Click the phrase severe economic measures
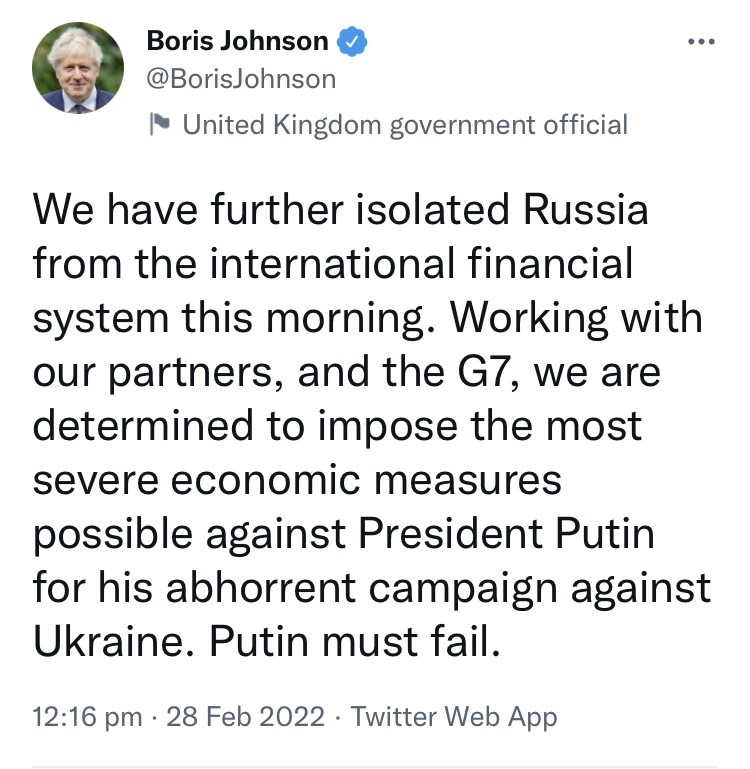The height and width of the screenshot is (769, 750). 297,480
